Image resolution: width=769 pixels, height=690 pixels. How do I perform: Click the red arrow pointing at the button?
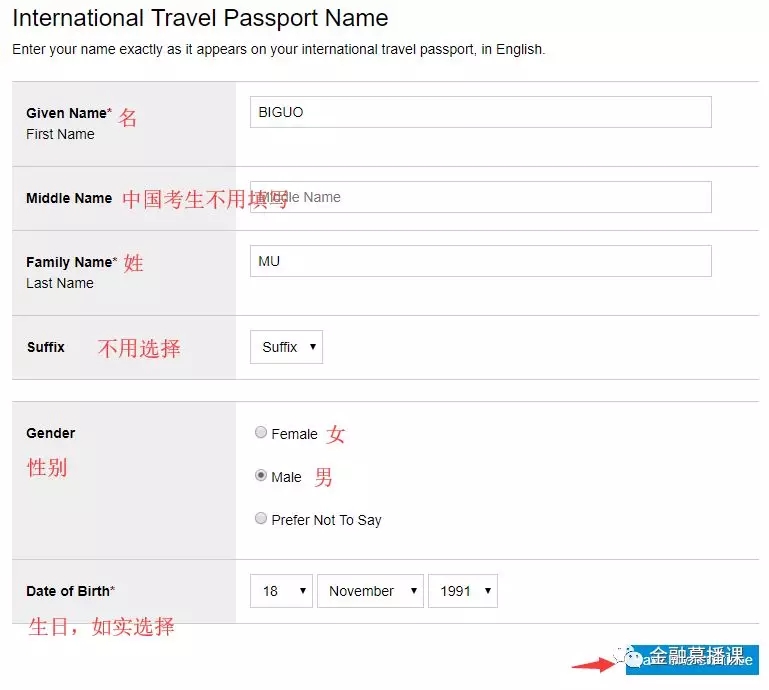point(593,663)
